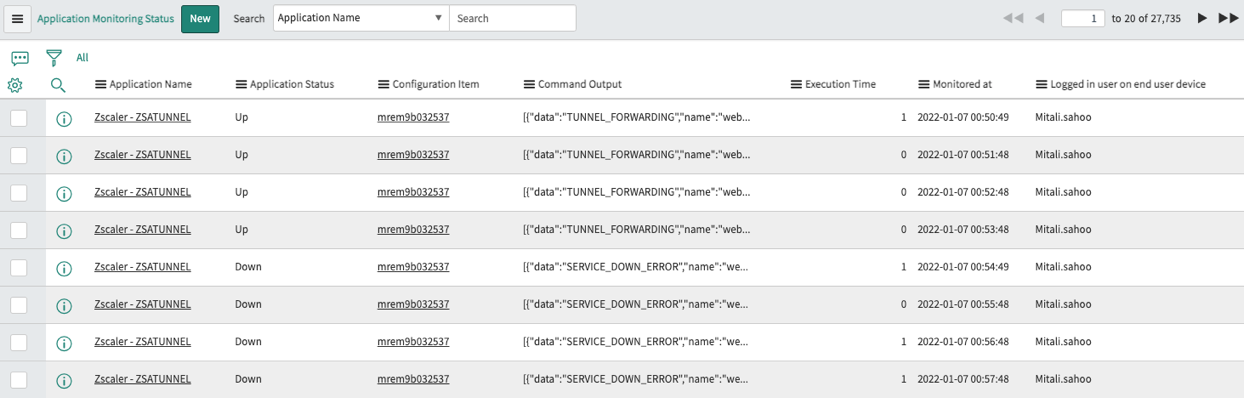Screen dimensions: 1244x398
Task: Click the activity stream speech bubble icon
Action: (20, 58)
